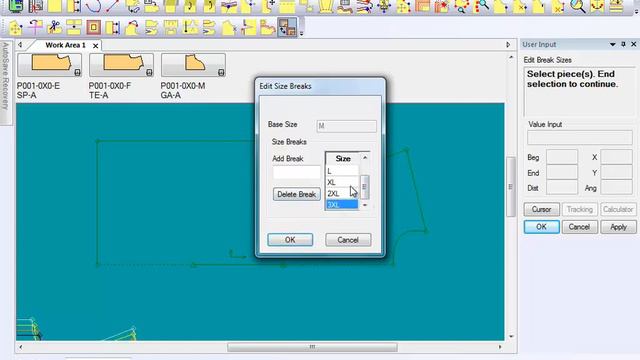
Task: Click the Value Input field
Action: pyautogui.click(x=580, y=138)
